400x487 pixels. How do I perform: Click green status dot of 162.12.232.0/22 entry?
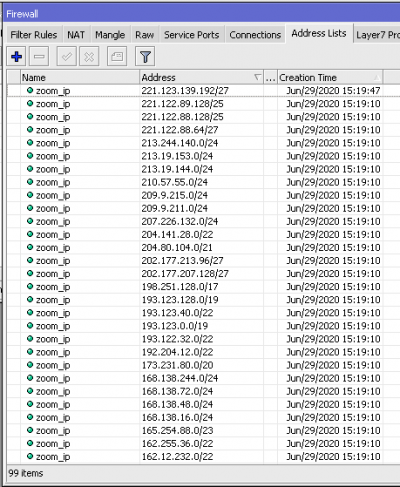tap(30, 456)
